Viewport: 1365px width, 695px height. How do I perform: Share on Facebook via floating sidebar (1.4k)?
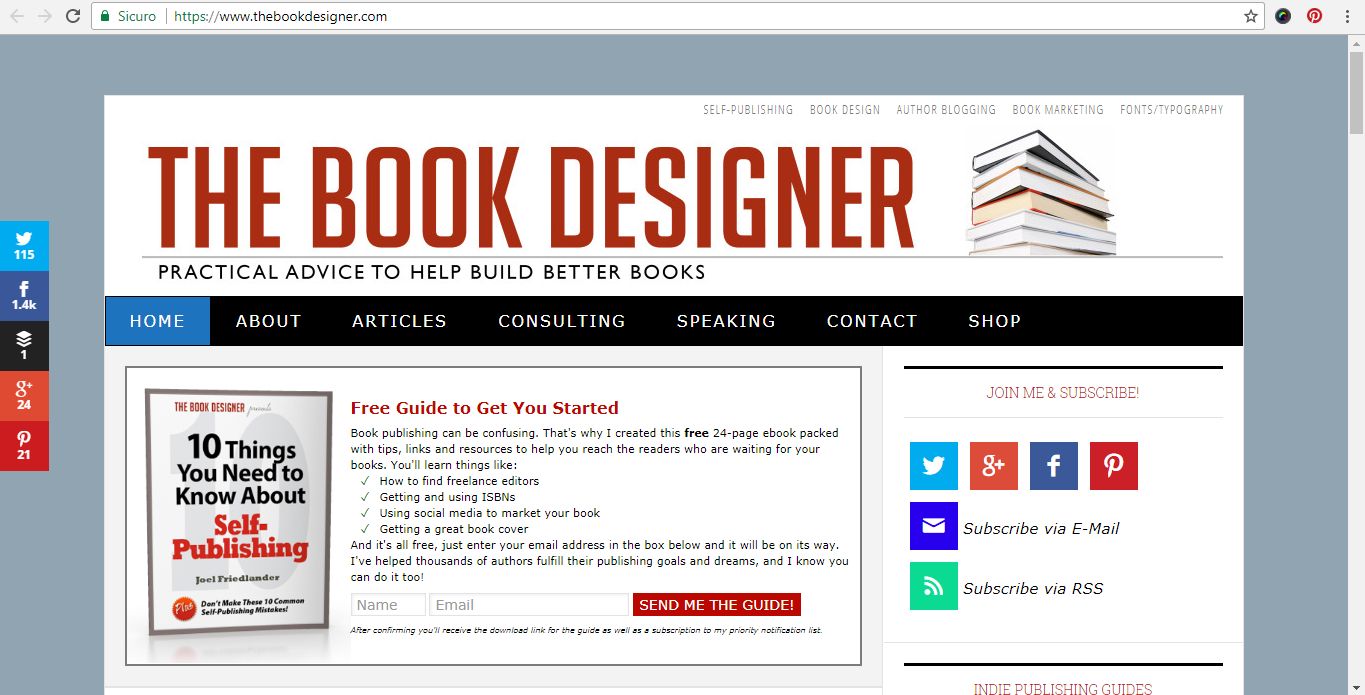[24, 296]
